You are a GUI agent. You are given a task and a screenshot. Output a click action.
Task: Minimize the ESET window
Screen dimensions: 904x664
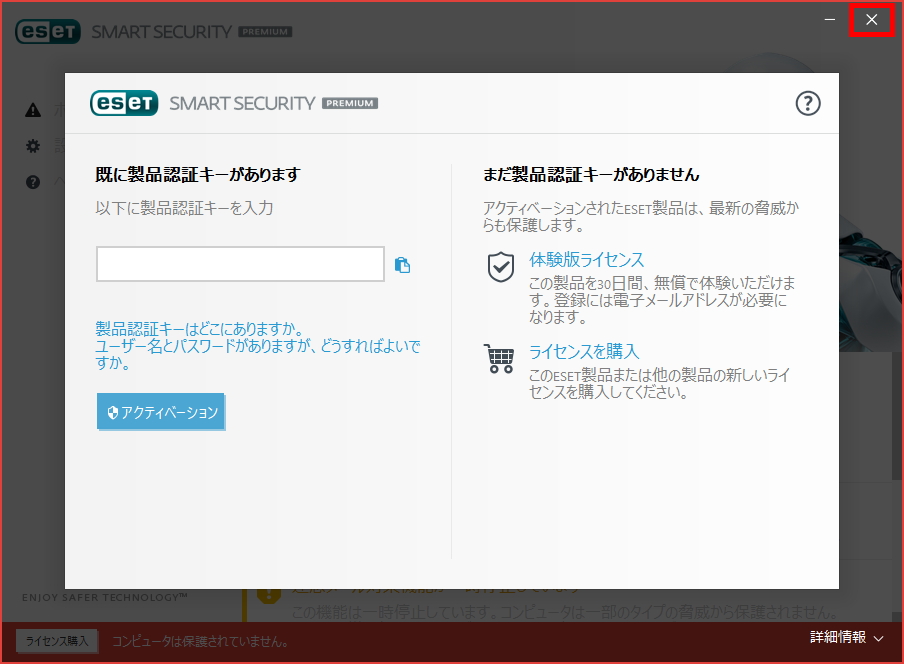pos(830,20)
